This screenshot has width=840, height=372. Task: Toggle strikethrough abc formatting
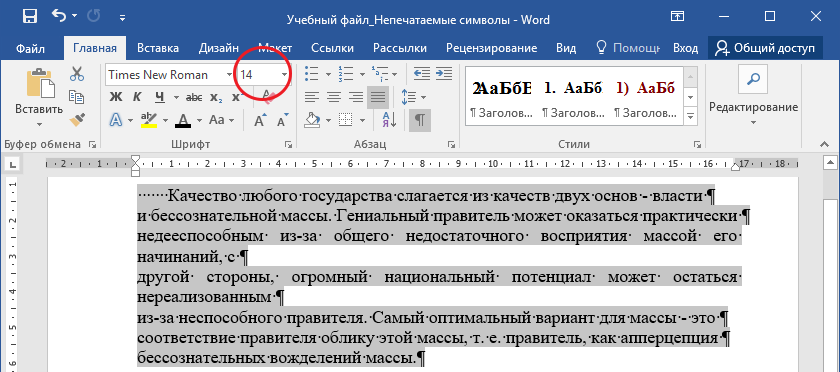click(x=193, y=97)
